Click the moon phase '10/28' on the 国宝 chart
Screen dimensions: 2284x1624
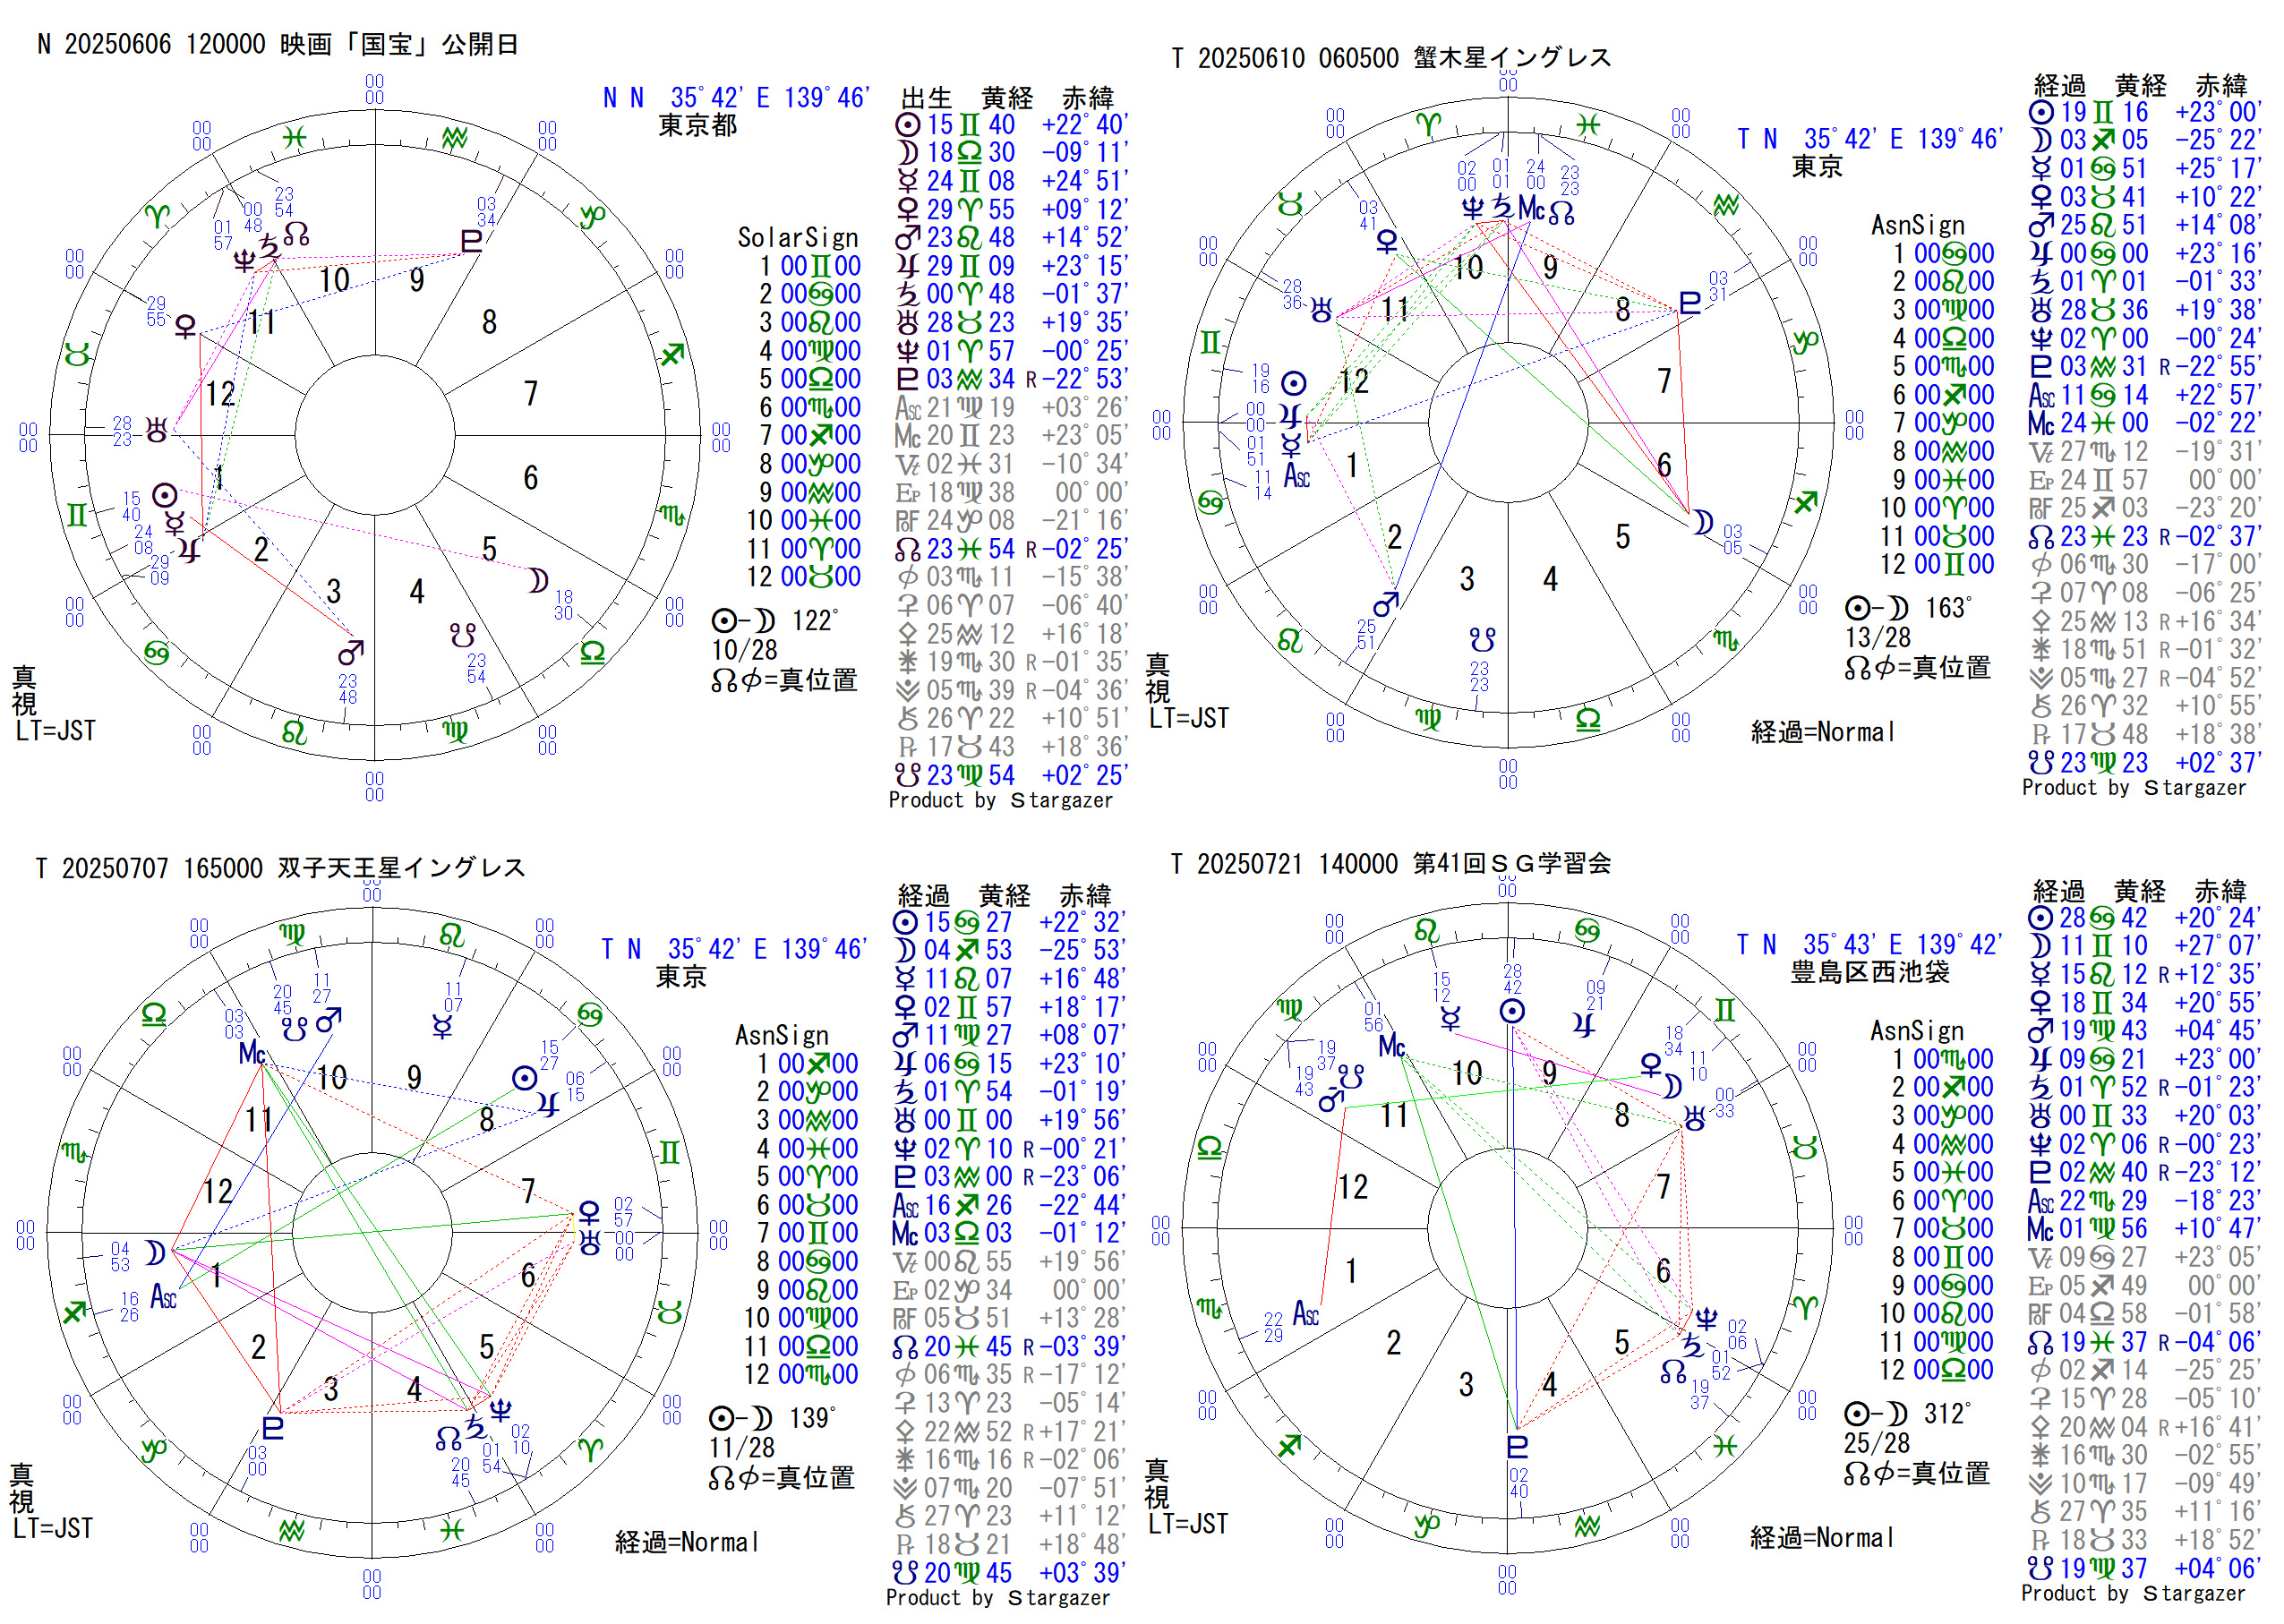pyautogui.click(x=744, y=650)
